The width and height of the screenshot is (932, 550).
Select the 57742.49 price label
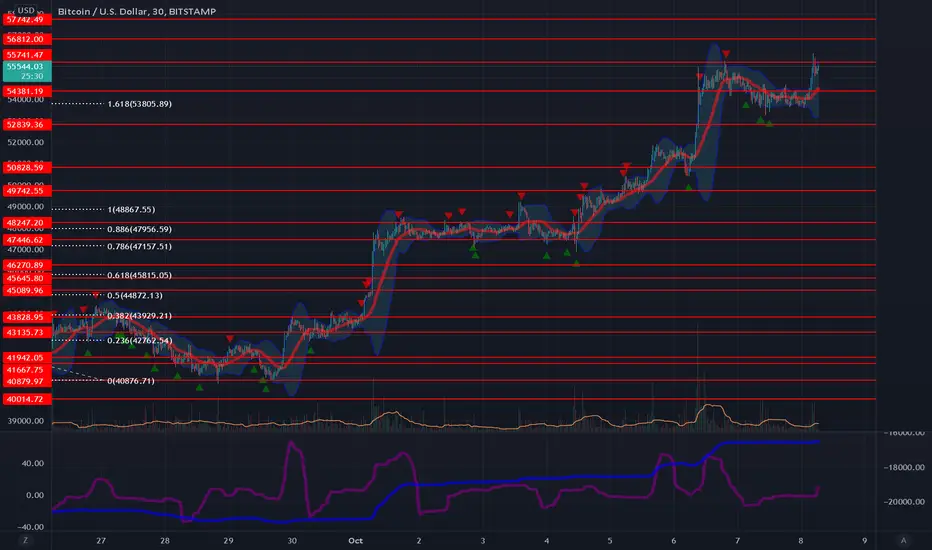pyautogui.click(x=27, y=20)
